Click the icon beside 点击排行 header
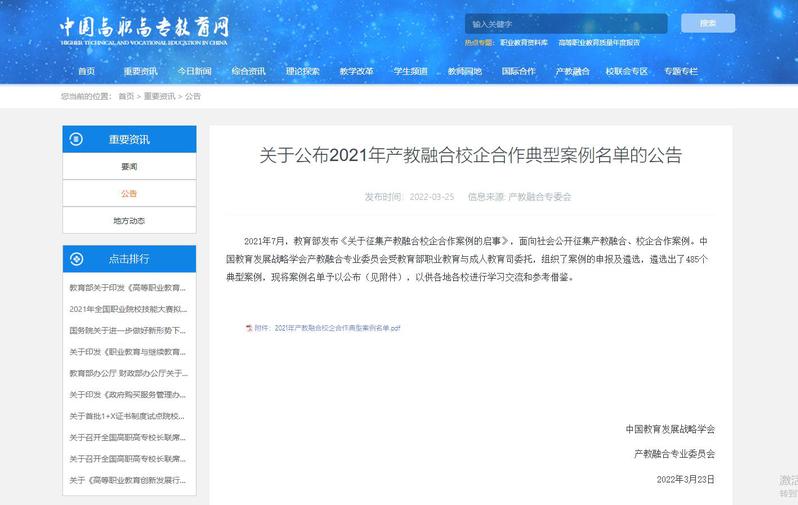 pyautogui.click(x=76, y=258)
